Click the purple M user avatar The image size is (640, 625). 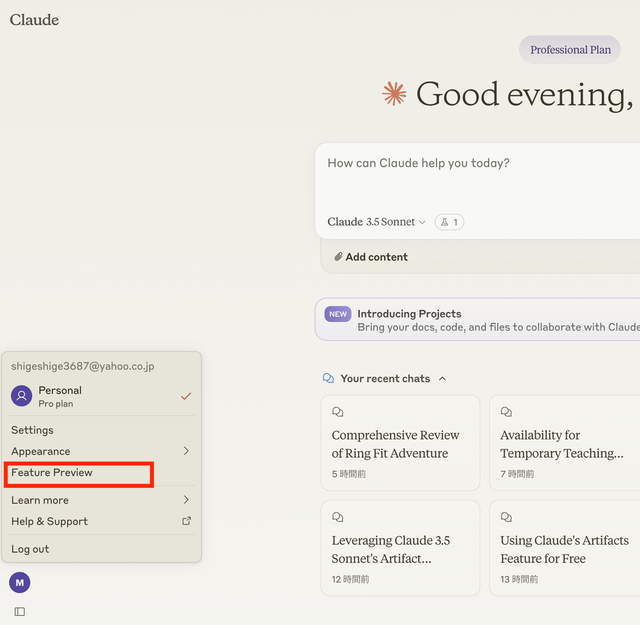tap(20, 583)
